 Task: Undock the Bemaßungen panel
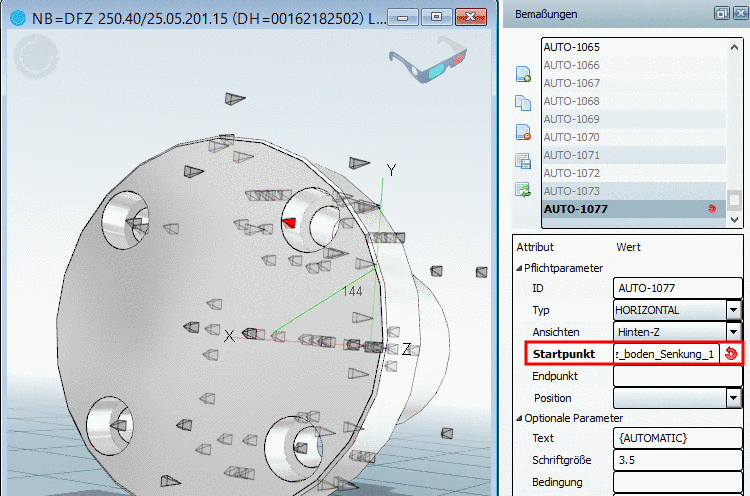click(721, 13)
